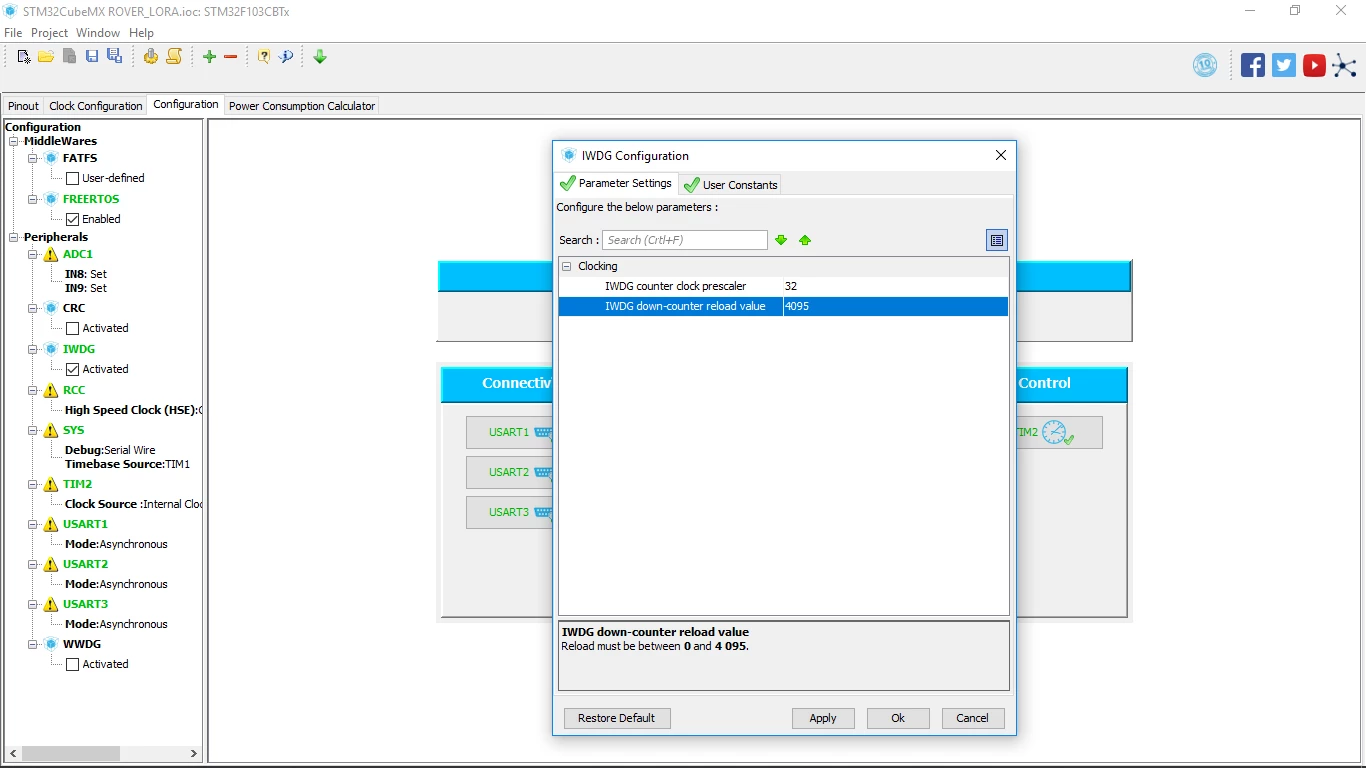Click the FREERTOS cube icon in tree
The height and width of the screenshot is (768, 1366).
click(x=51, y=199)
